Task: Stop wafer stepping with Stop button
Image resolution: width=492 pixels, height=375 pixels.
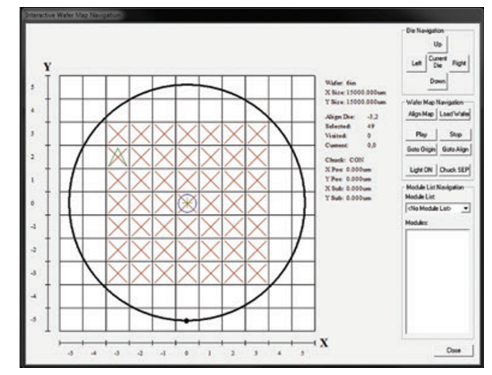Action: tap(455, 134)
